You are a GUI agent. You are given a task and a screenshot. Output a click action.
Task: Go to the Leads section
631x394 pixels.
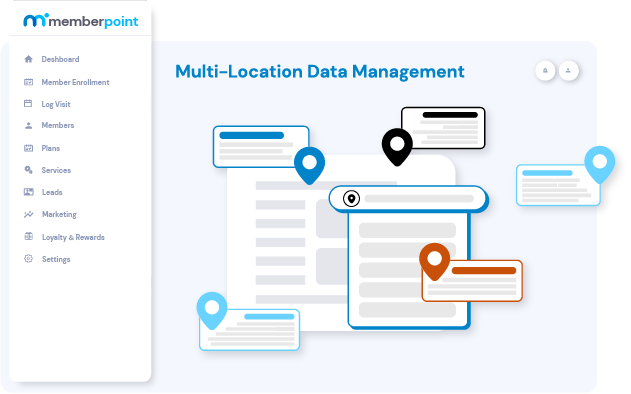pyautogui.click(x=52, y=192)
